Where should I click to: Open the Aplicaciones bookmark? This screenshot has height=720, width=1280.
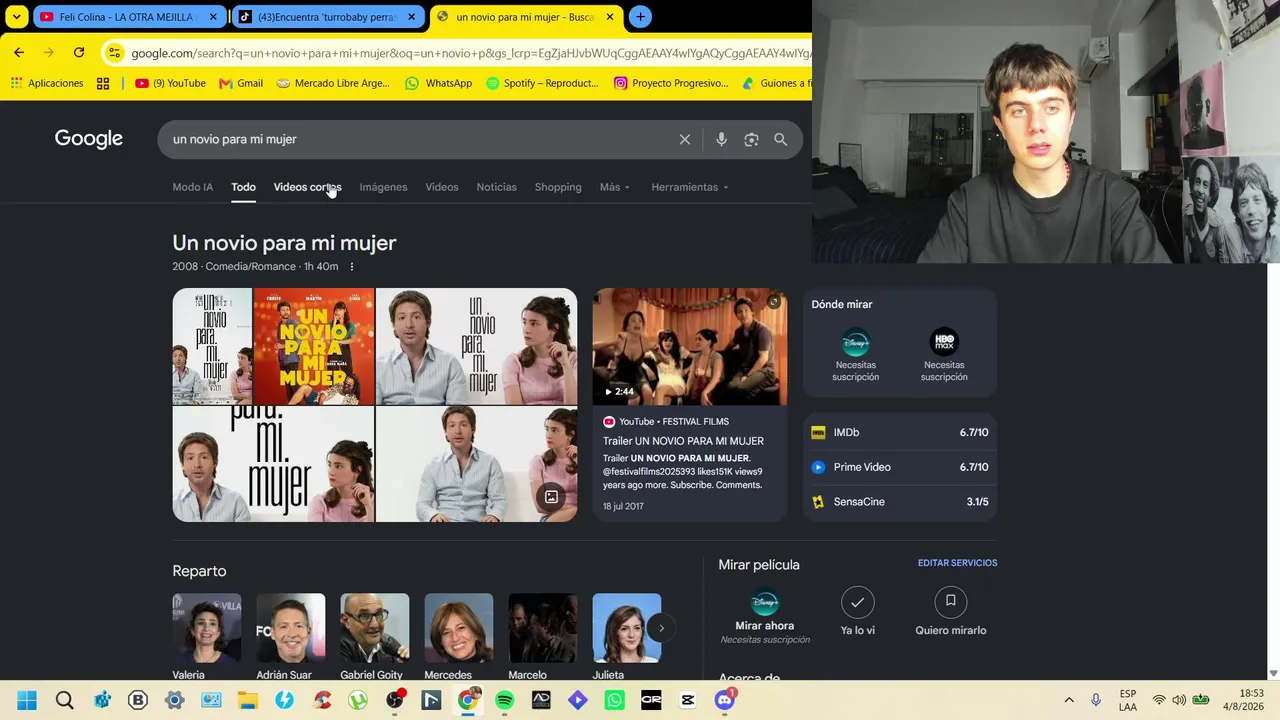coord(46,83)
